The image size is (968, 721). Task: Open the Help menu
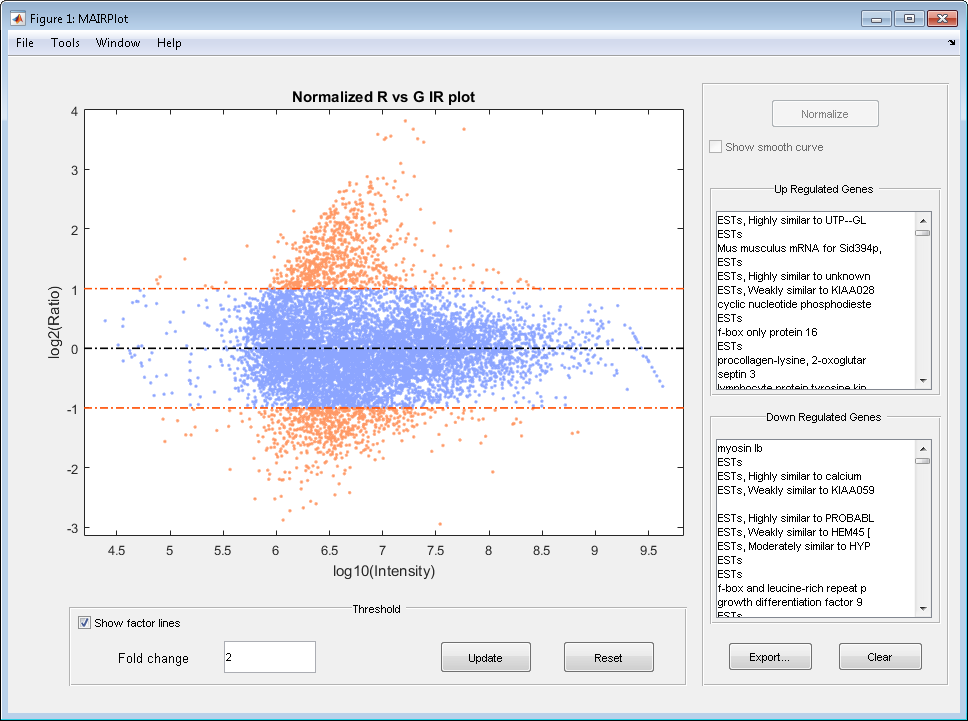169,43
